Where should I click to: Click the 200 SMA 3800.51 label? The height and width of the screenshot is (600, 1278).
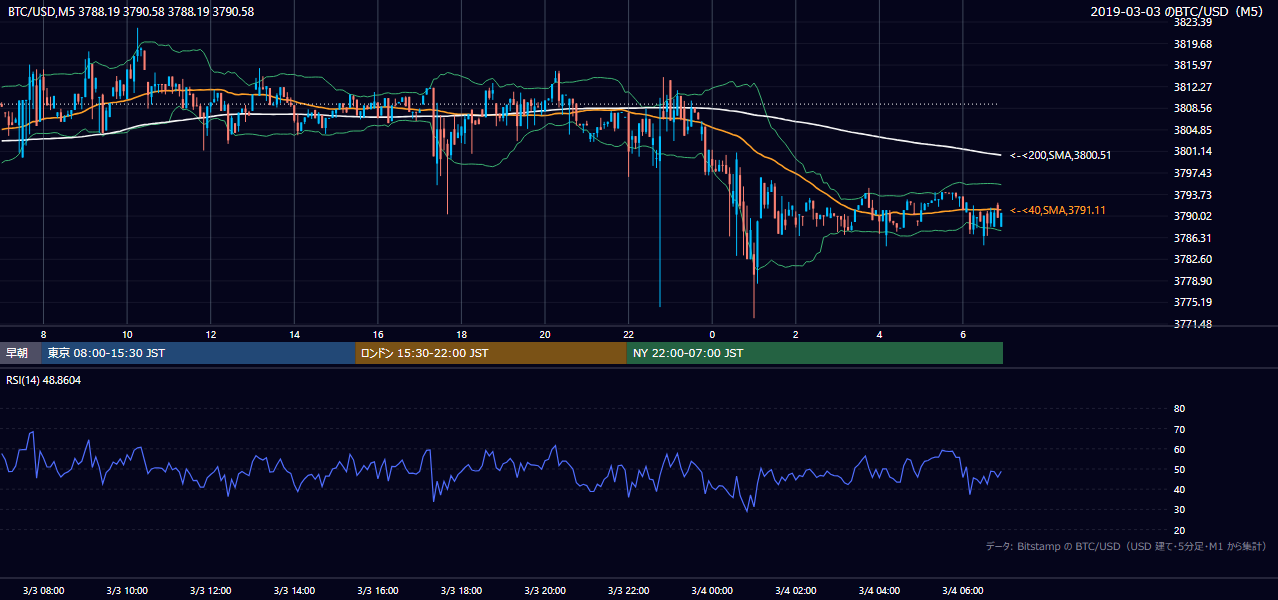pyautogui.click(x=1060, y=155)
